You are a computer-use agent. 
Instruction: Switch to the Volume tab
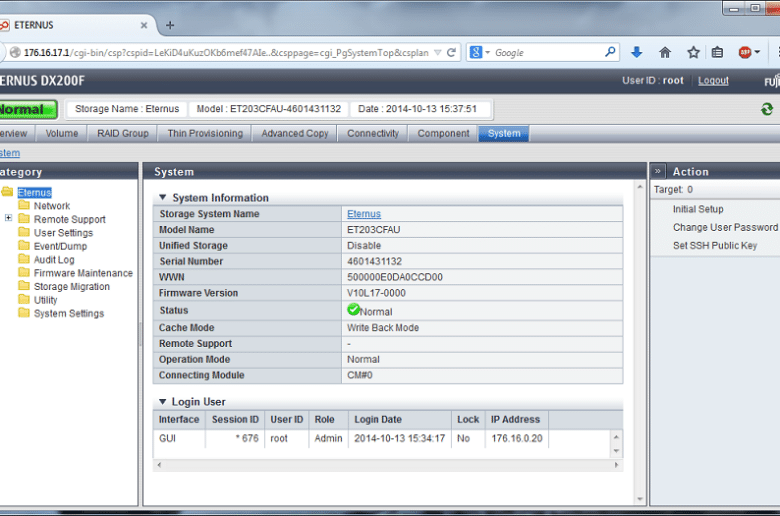tap(62, 133)
